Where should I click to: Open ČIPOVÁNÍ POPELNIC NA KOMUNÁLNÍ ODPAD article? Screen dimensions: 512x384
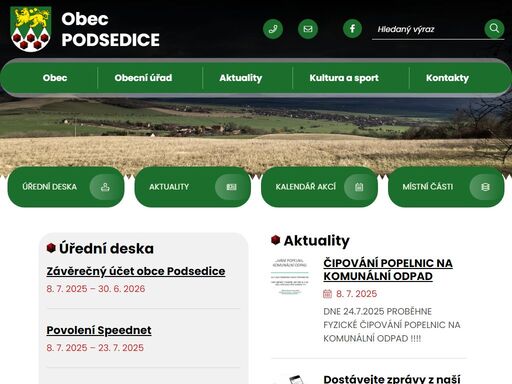[x=388, y=270]
